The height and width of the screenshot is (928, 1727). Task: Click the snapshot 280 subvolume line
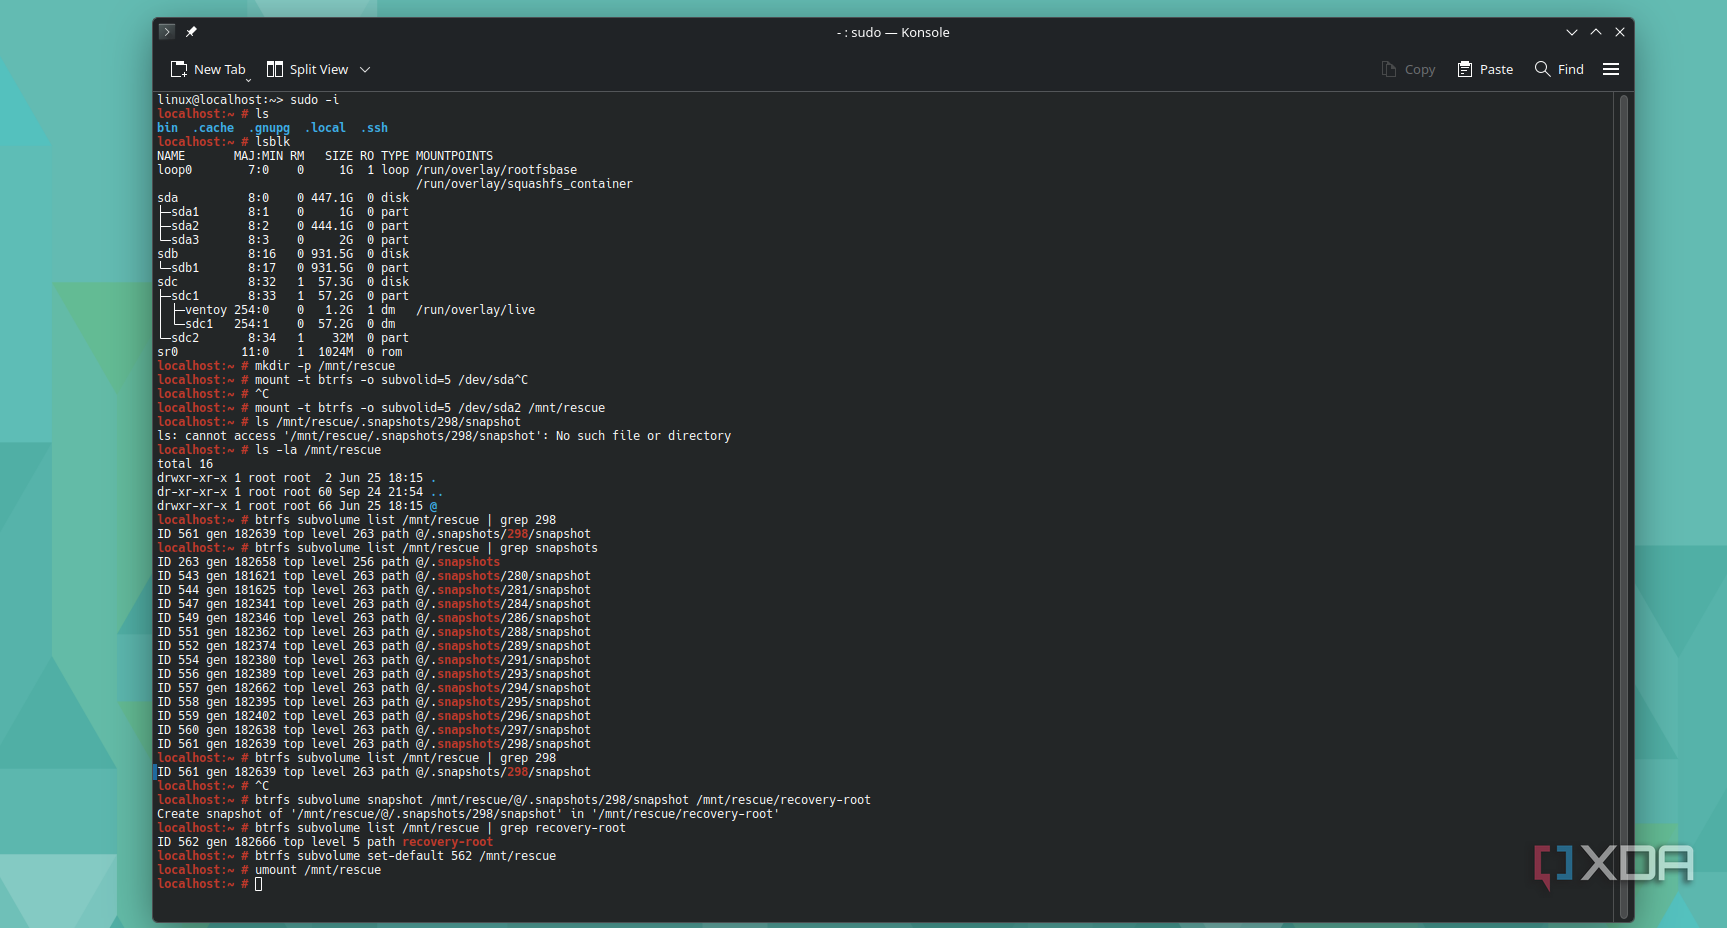[x=374, y=576]
